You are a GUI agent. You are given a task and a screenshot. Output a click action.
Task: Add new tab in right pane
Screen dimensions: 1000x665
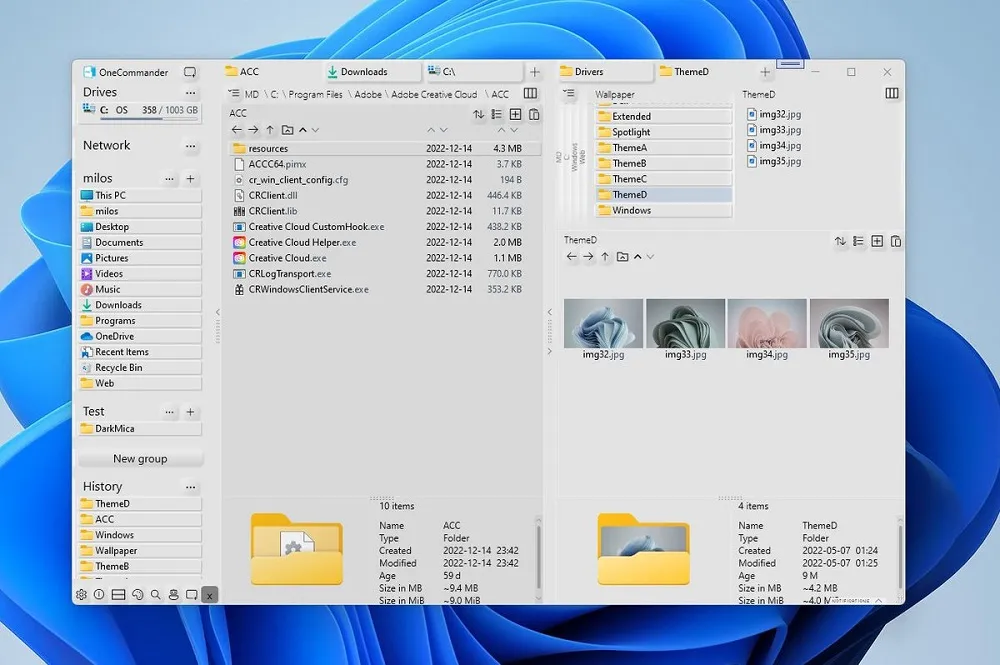(x=765, y=72)
